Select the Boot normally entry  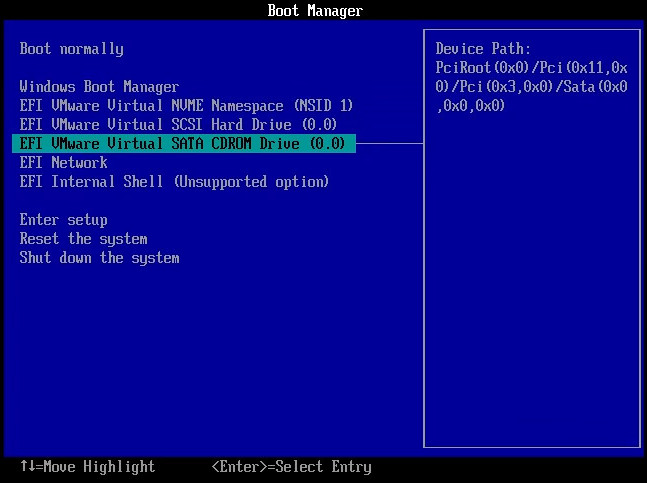[72, 49]
